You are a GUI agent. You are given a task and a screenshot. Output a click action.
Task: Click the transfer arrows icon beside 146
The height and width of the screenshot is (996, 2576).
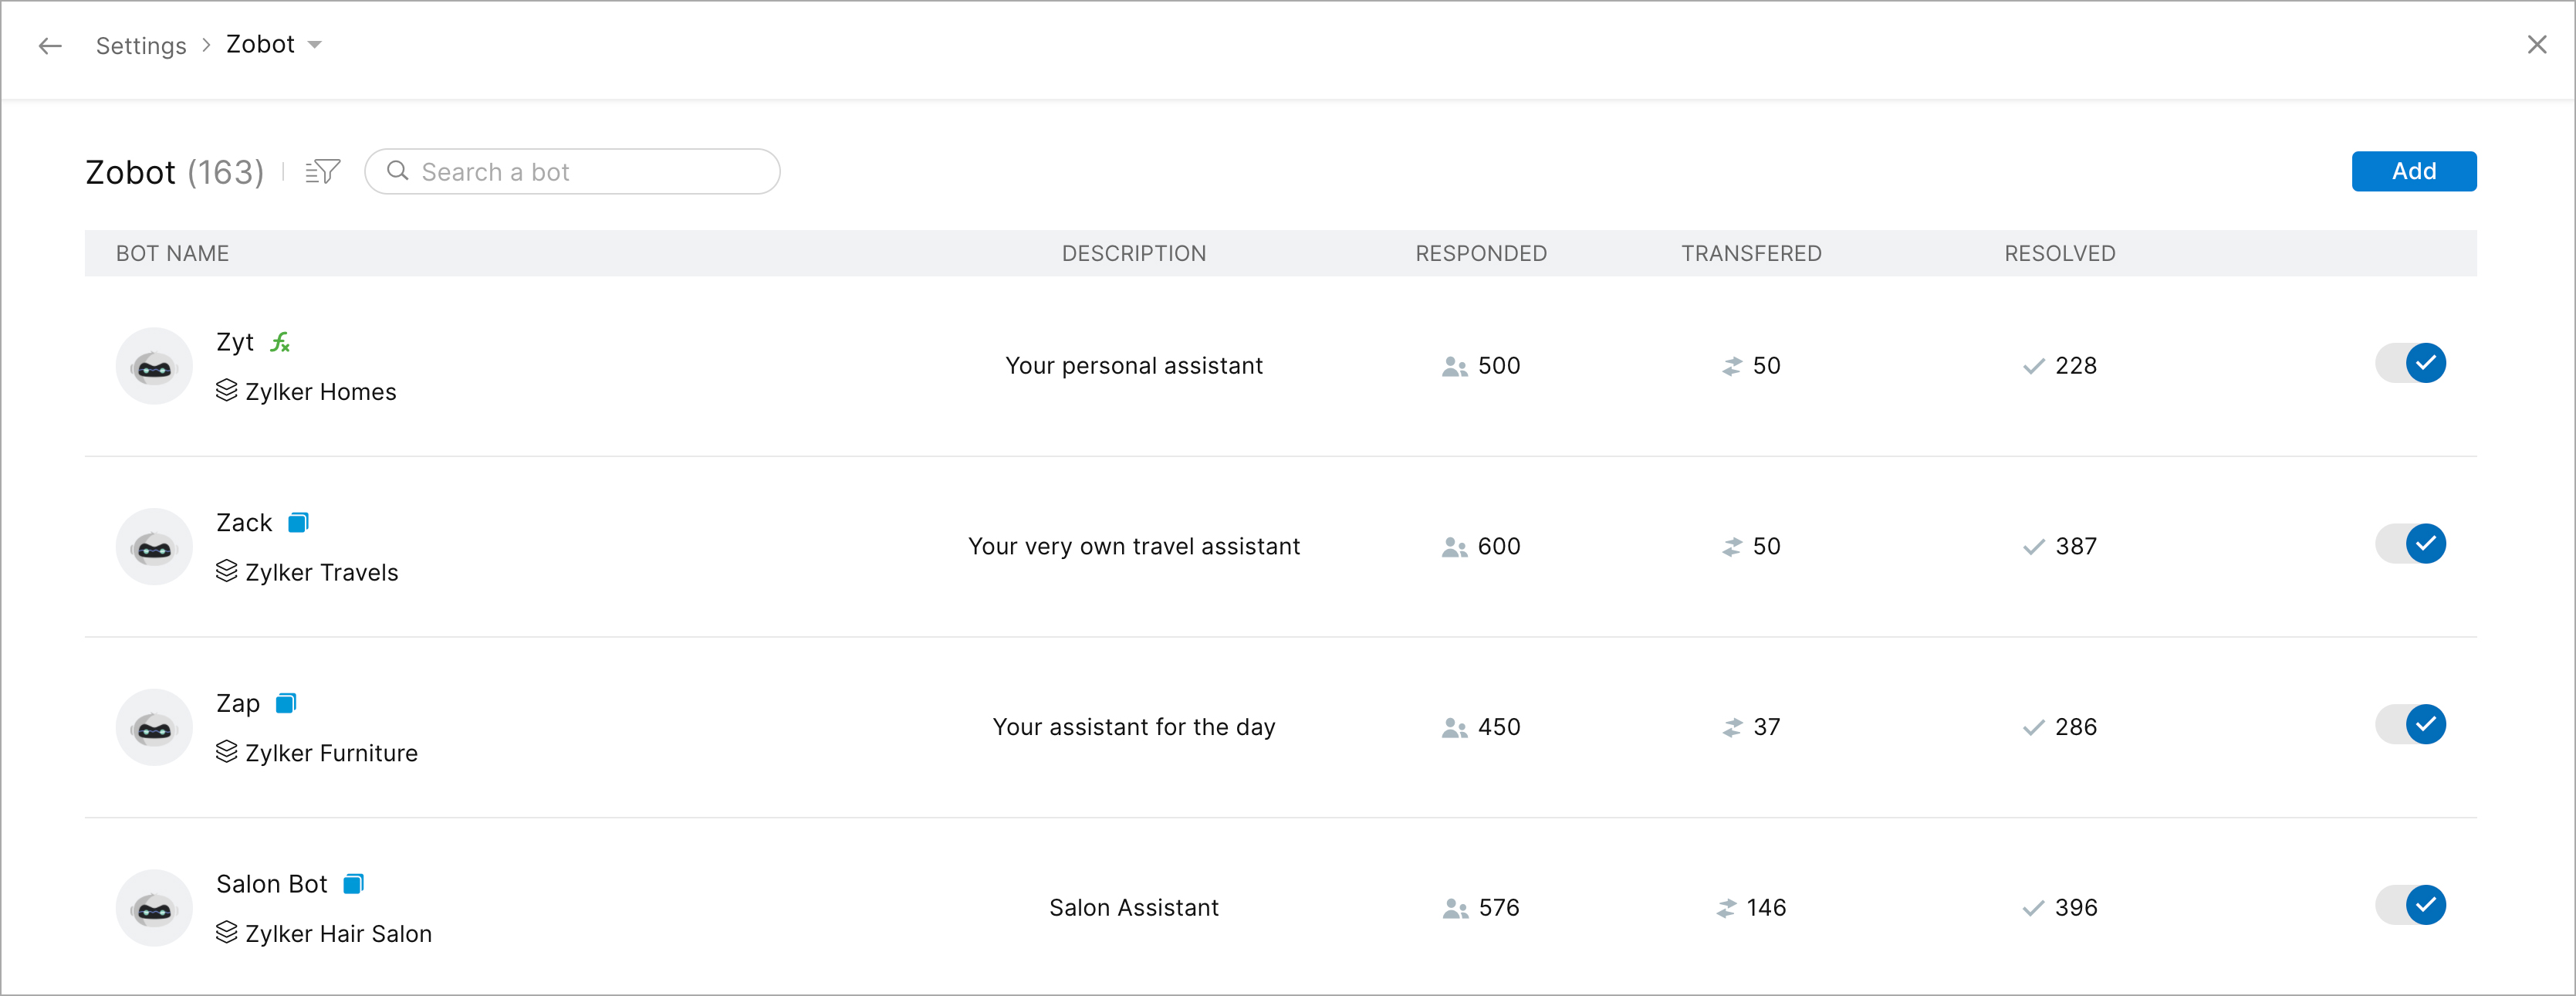tap(1726, 909)
